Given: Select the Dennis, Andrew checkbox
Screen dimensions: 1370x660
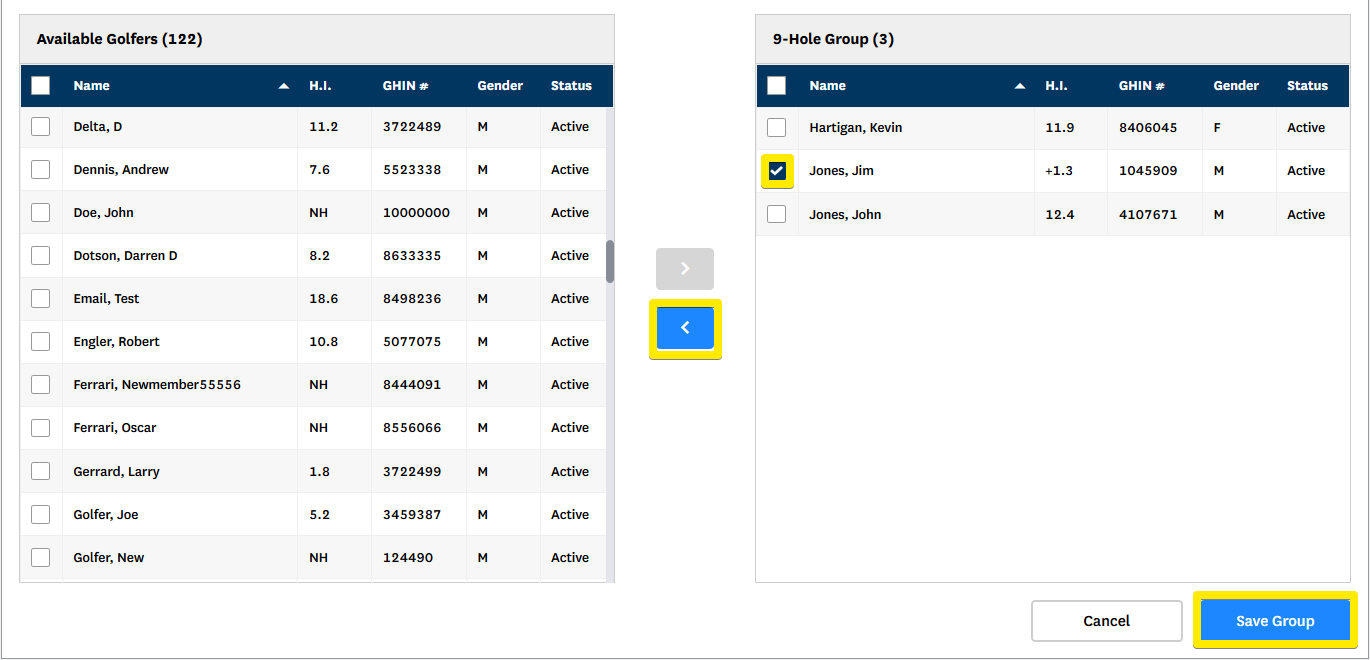Looking at the screenshot, I should [41, 170].
